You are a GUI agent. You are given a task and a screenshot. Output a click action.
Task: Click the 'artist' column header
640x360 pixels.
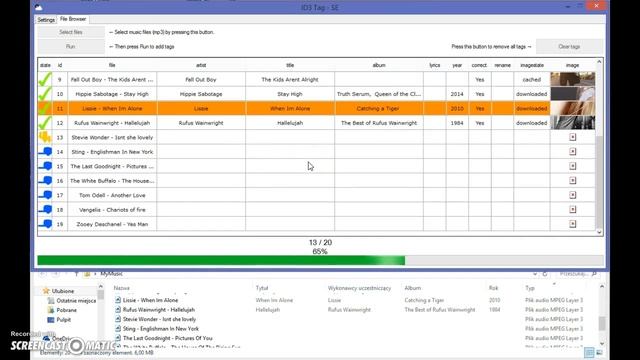coord(201,65)
